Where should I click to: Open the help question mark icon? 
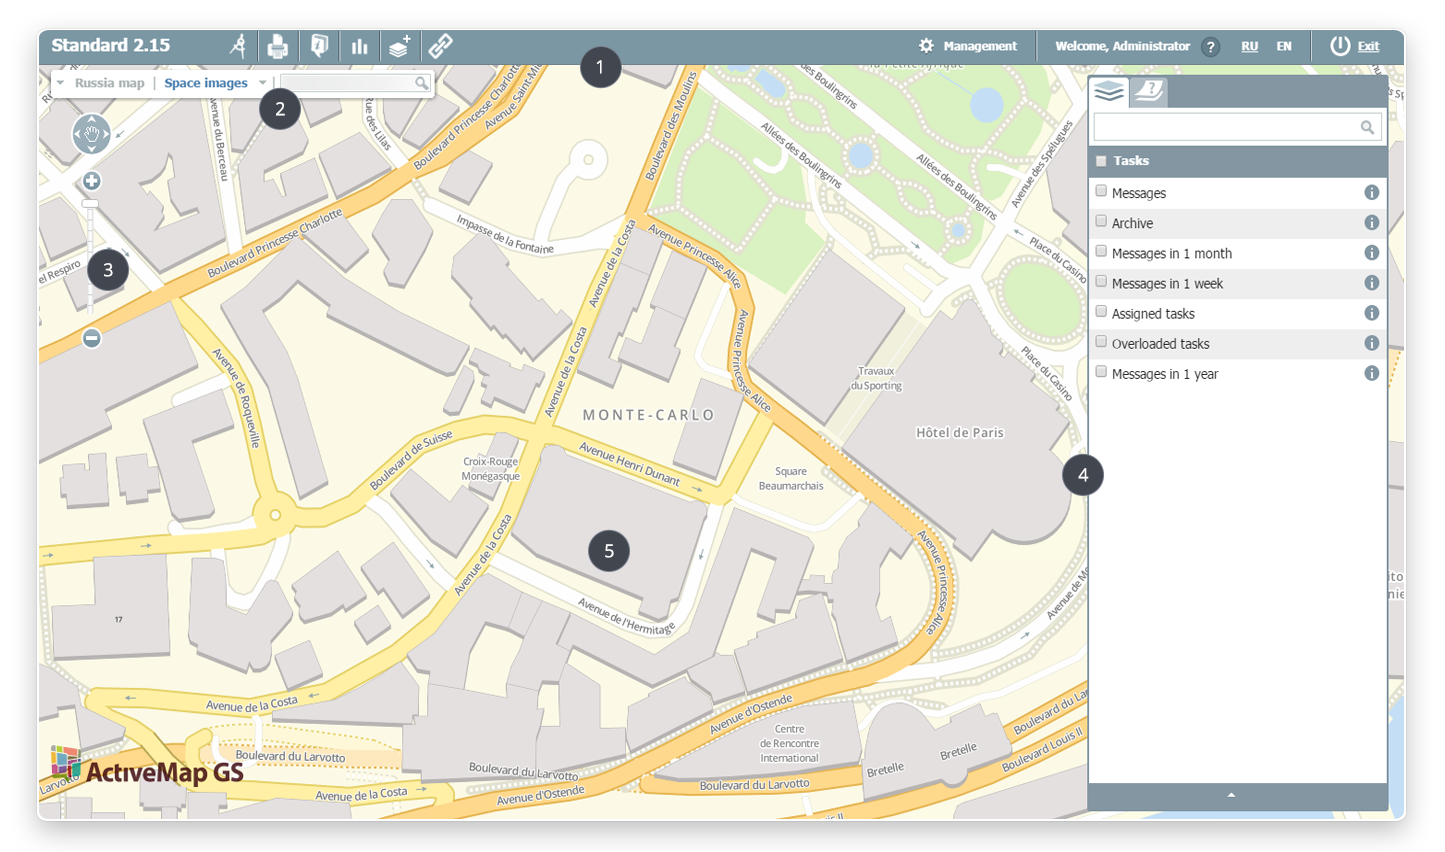1210,47
